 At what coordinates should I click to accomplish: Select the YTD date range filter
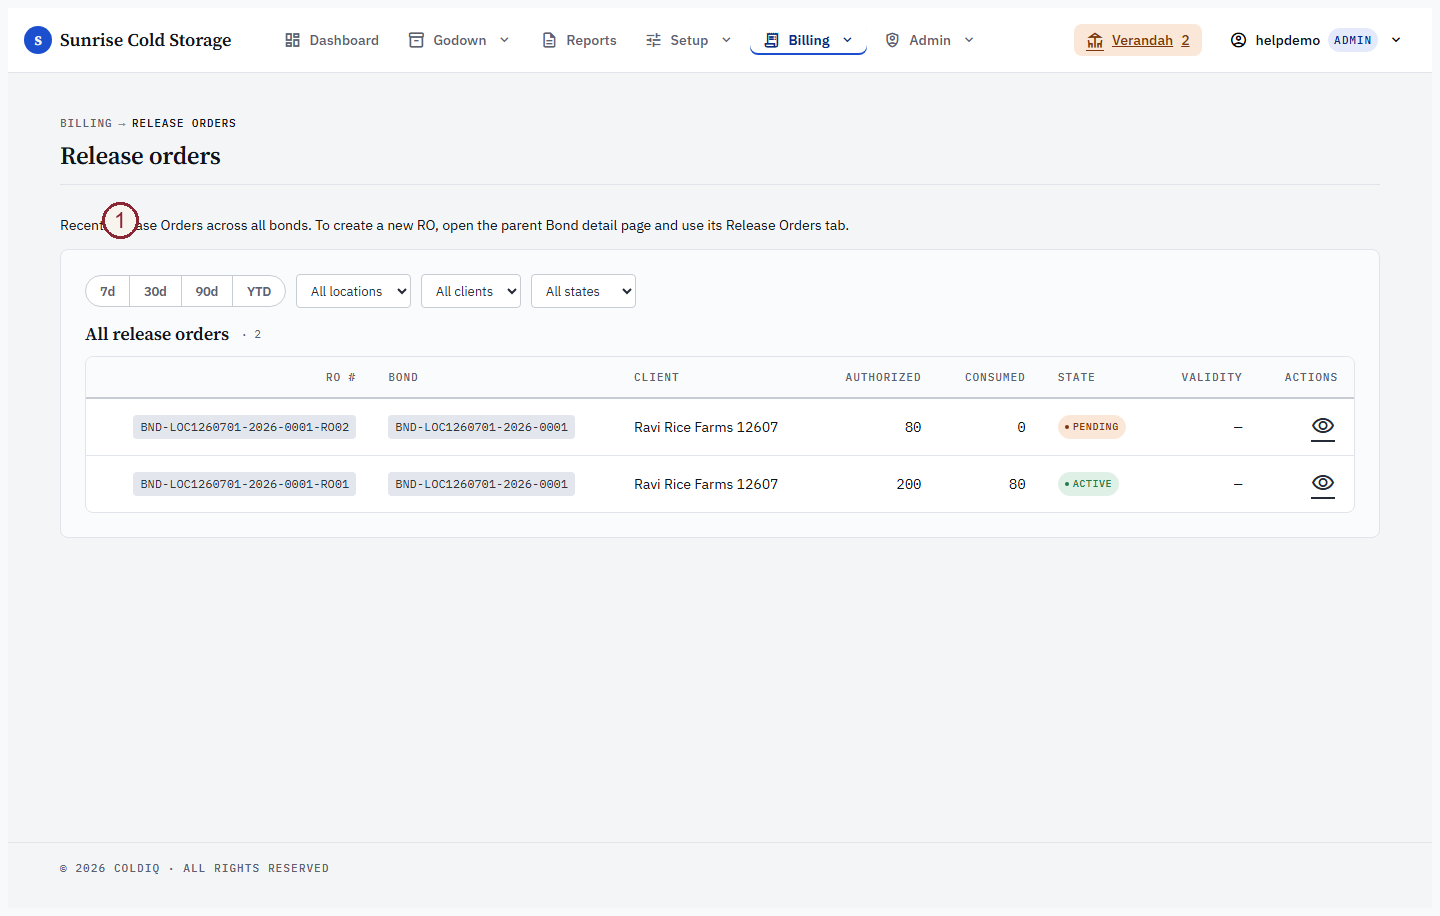click(x=259, y=291)
